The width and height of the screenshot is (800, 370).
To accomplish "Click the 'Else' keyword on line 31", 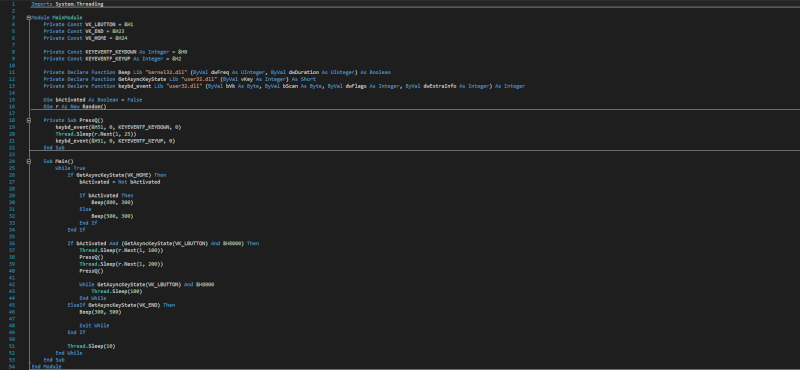I will [85, 209].
